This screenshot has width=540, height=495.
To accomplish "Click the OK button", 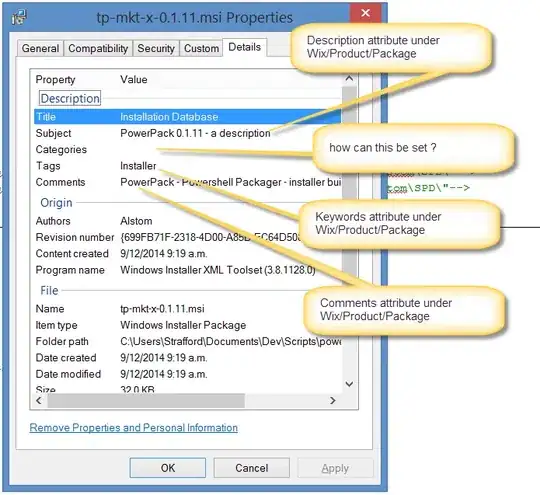I will [x=168, y=468].
